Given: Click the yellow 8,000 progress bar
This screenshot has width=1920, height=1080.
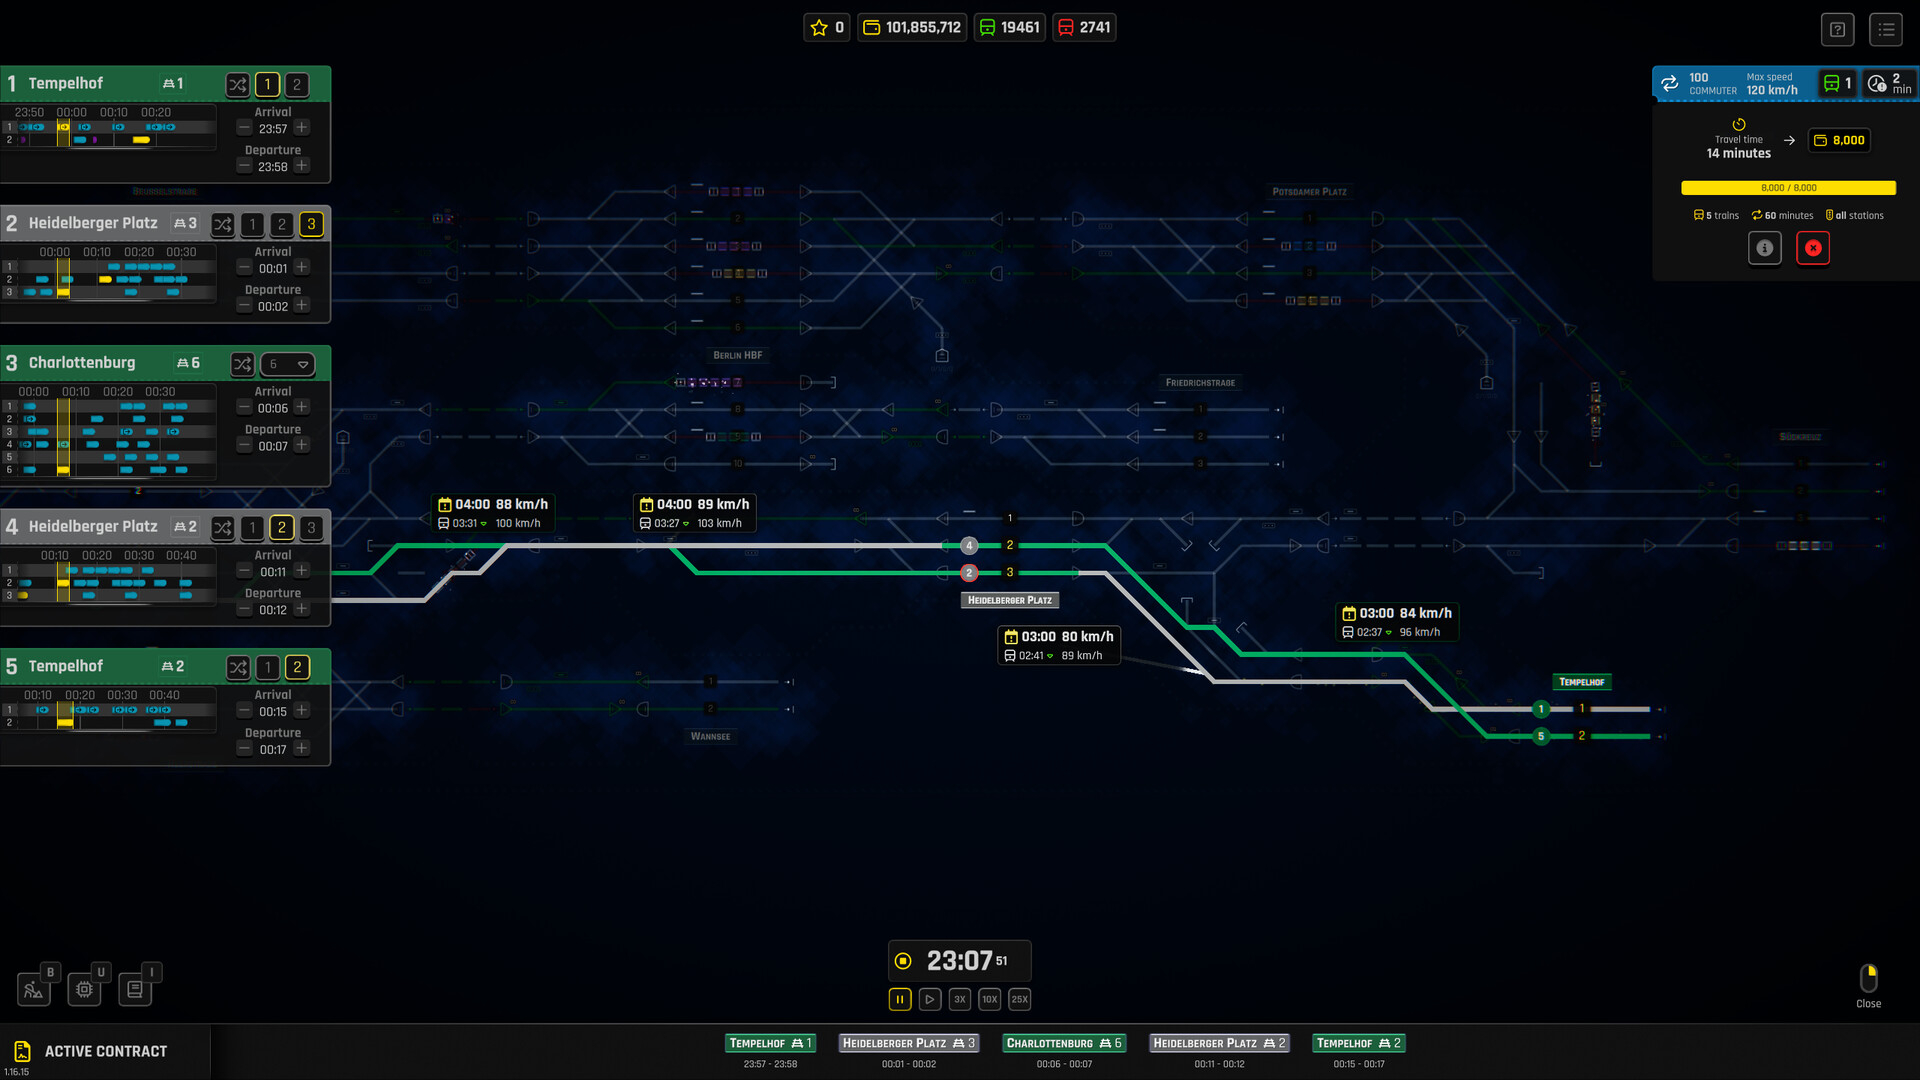Looking at the screenshot, I should 1788,188.
